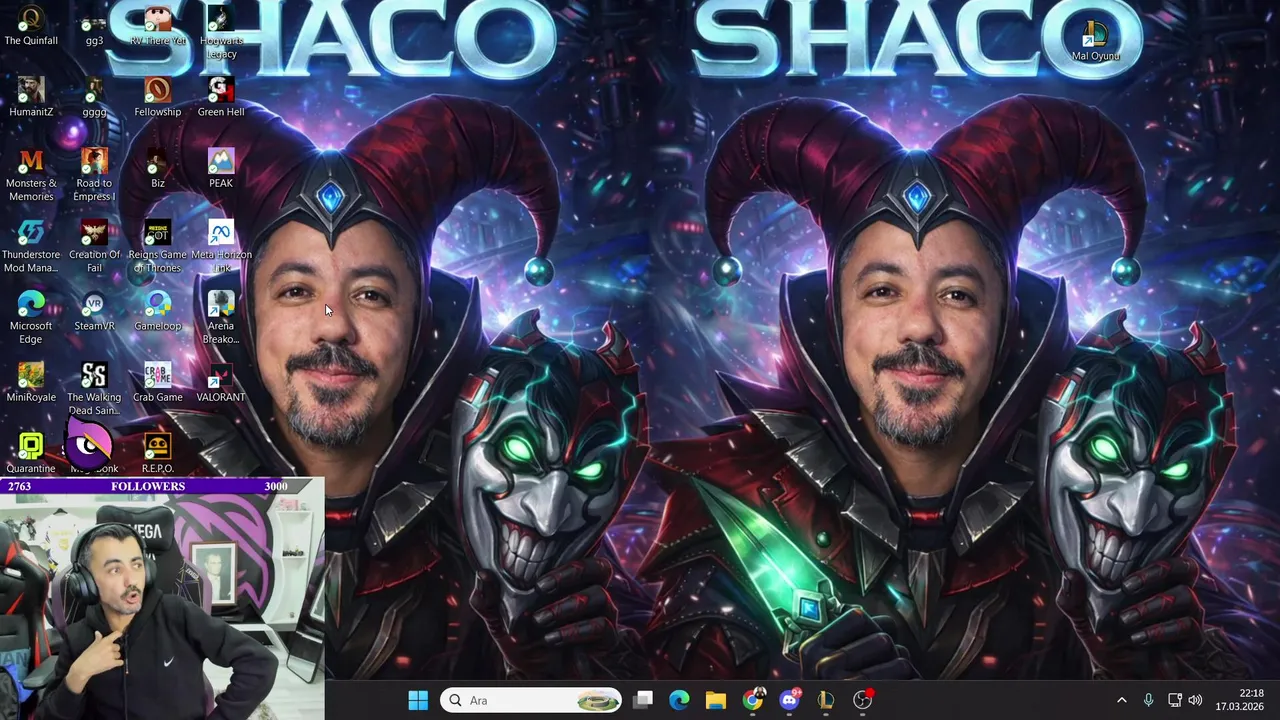The width and height of the screenshot is (1280, 720).
Task: Open the HumanitZ game shortcut
Action: click(31, 96)
